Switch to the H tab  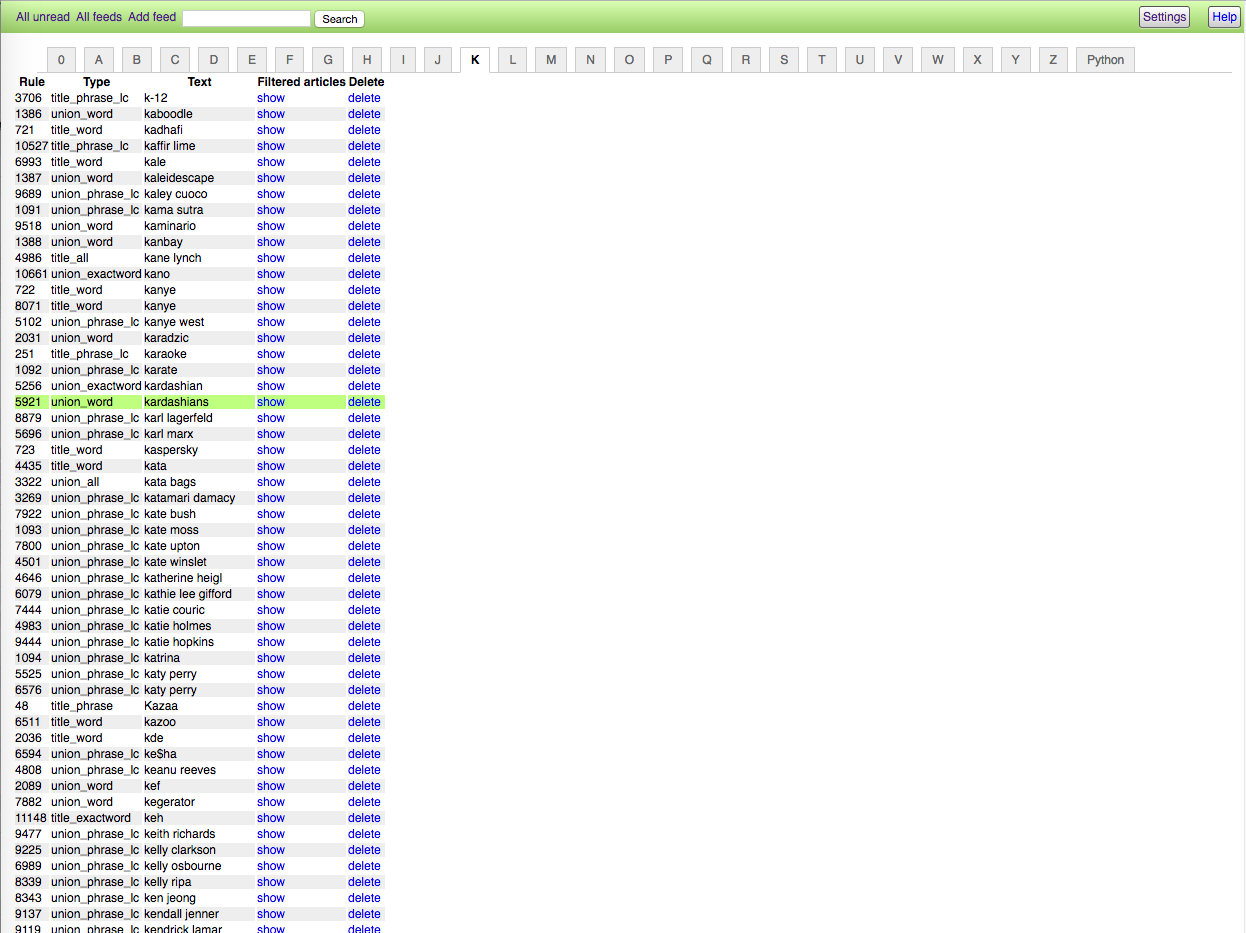367,60
